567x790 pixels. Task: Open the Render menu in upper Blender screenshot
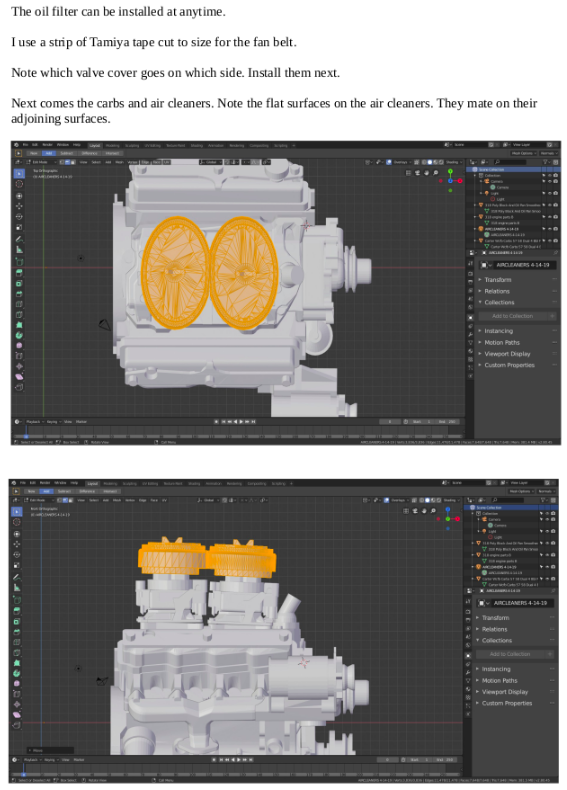point(47,145)
